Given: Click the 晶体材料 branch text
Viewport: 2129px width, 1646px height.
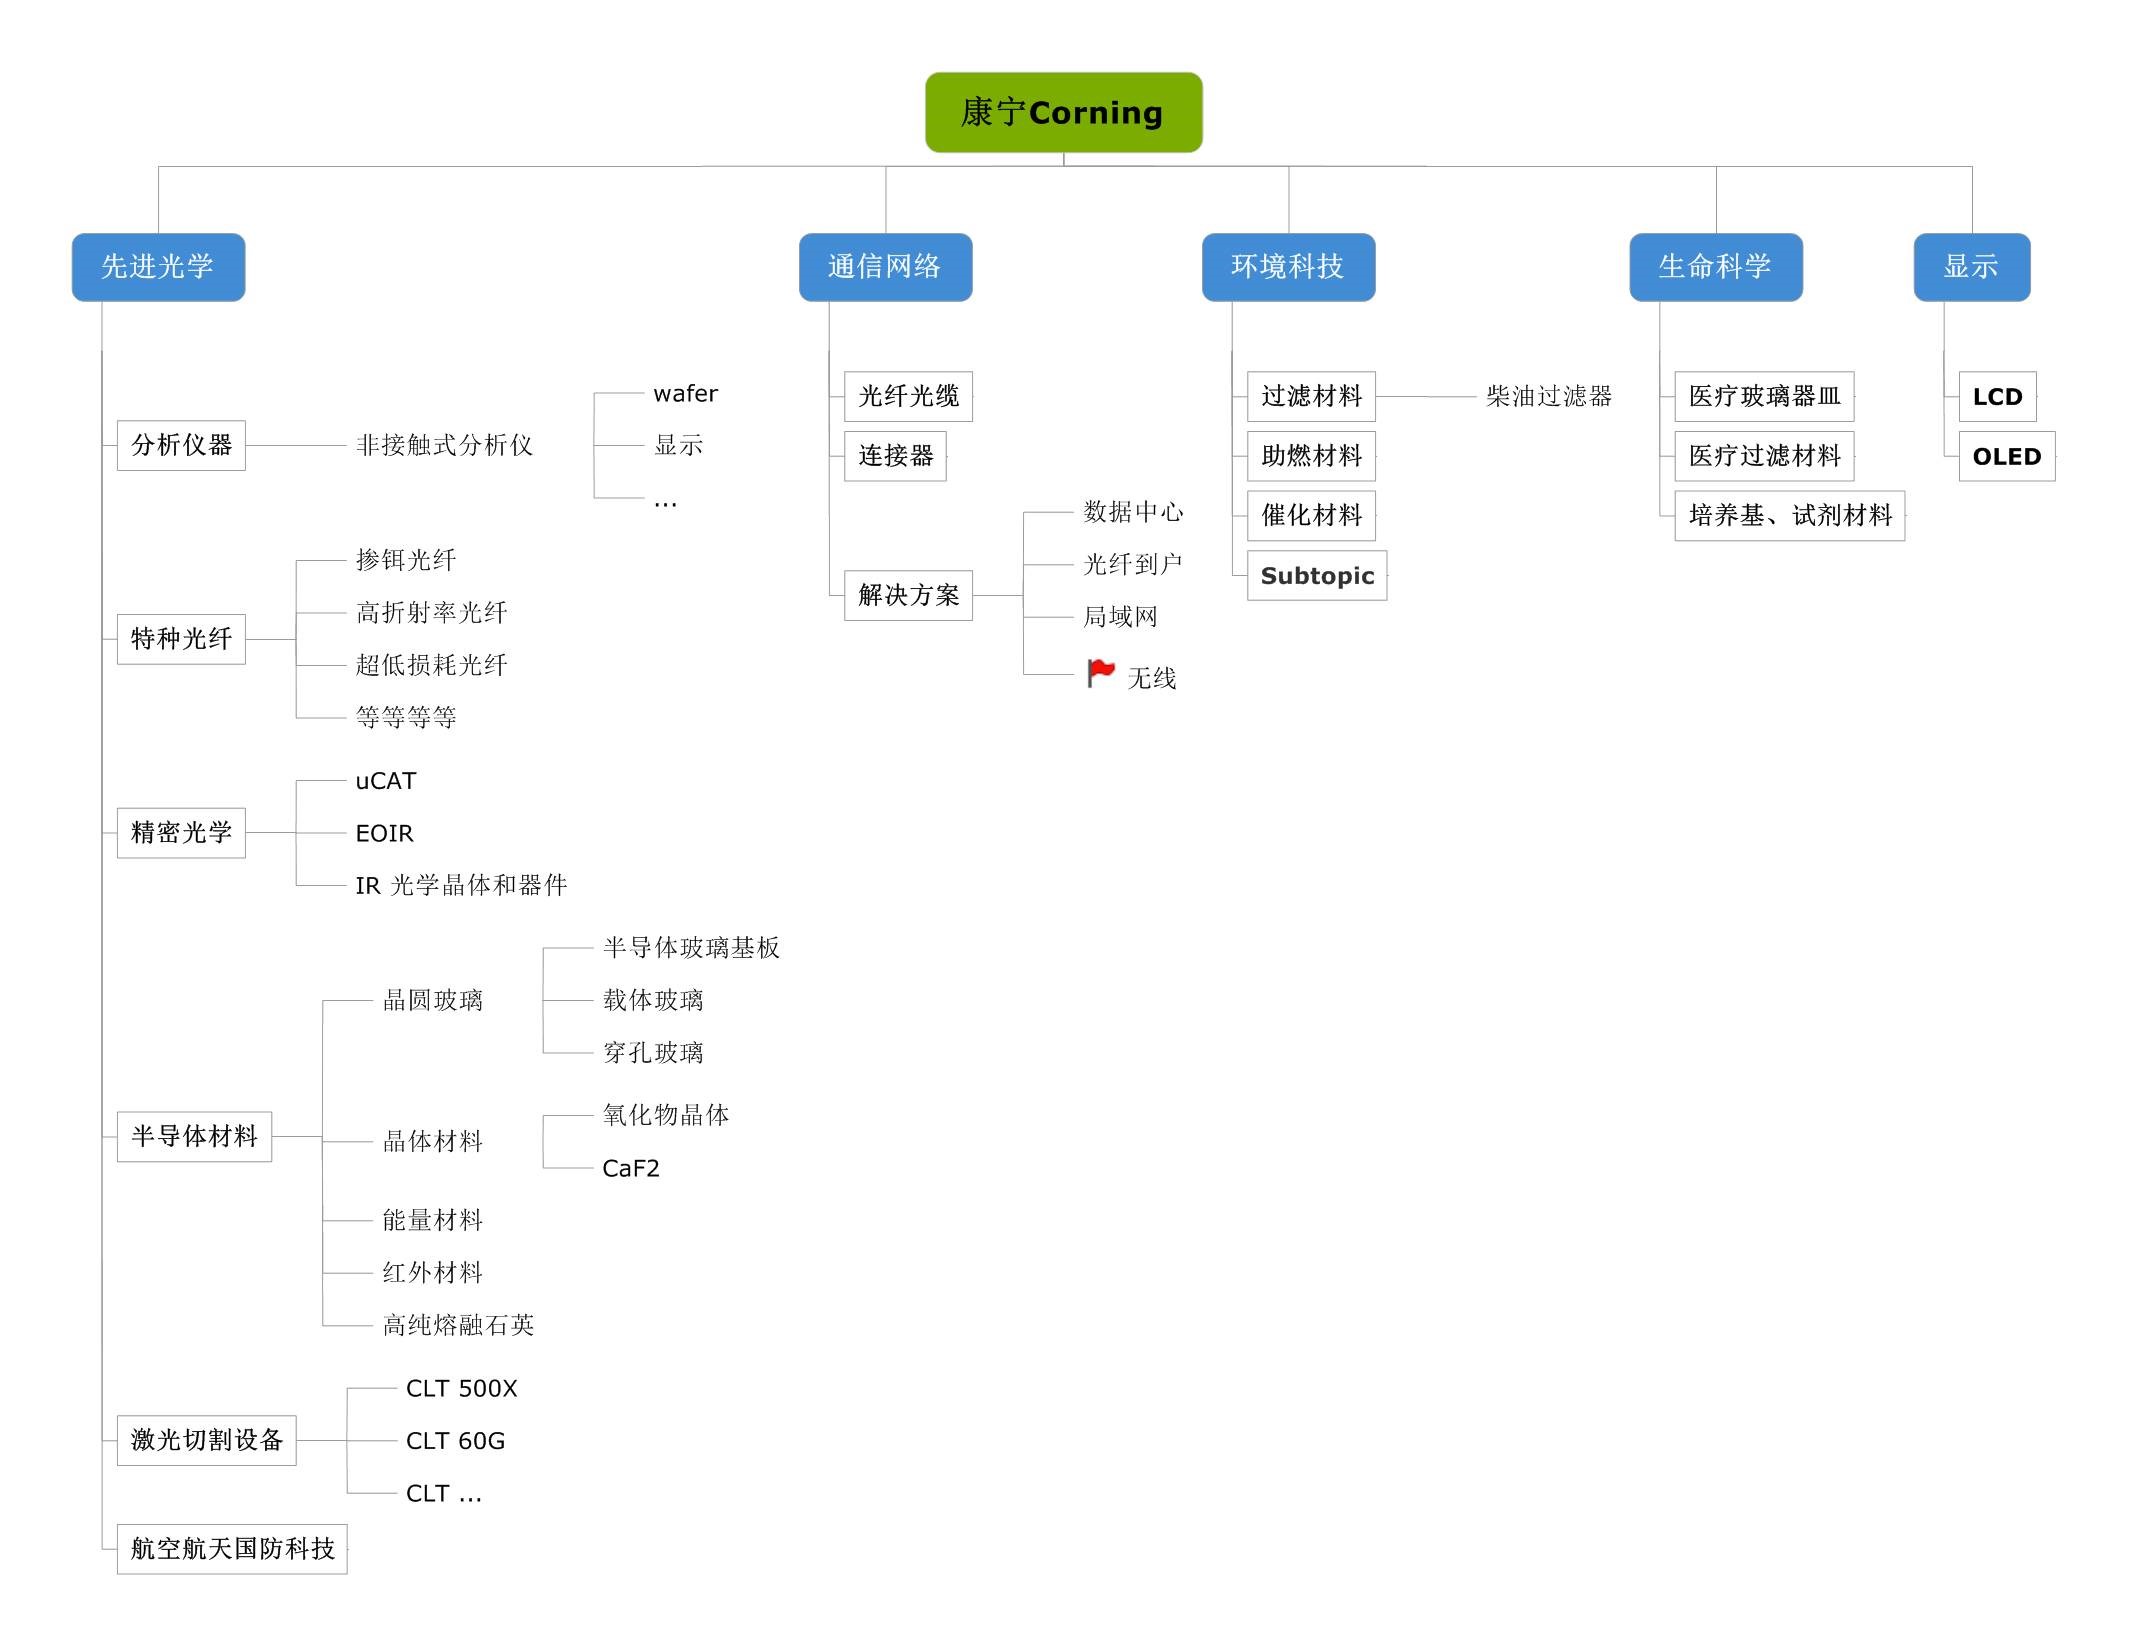Looking at the screenshot, I should 432,1141.
